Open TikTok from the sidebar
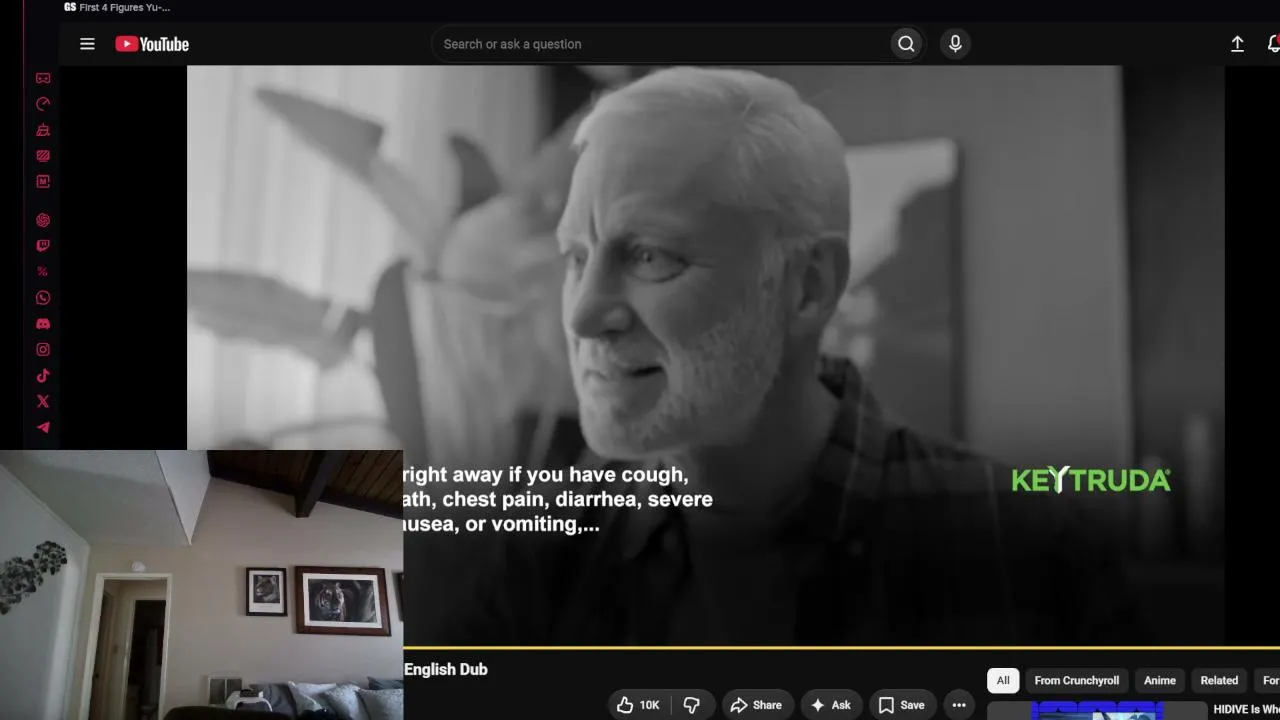 pos(43,376)
